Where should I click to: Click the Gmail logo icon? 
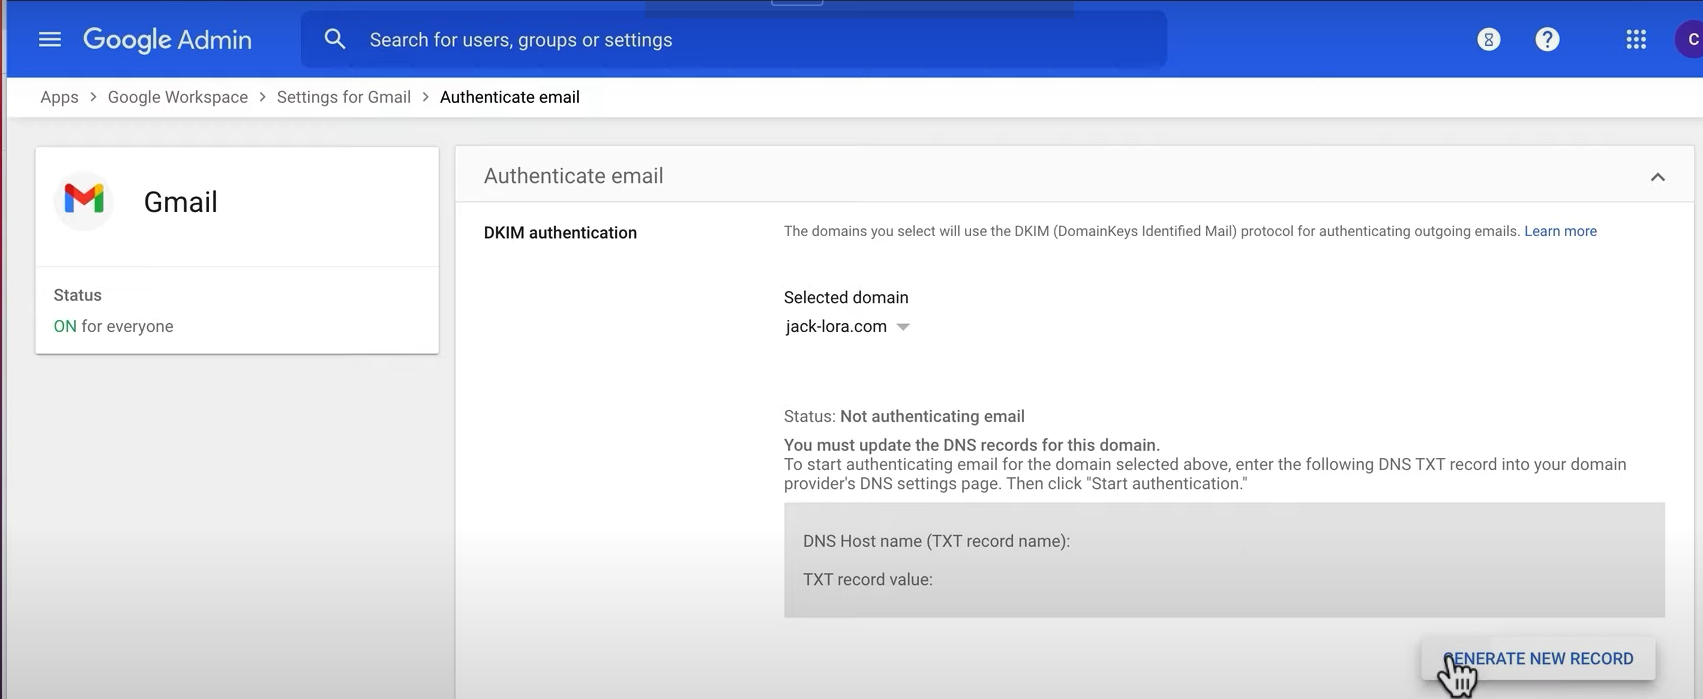pos(84,200)
